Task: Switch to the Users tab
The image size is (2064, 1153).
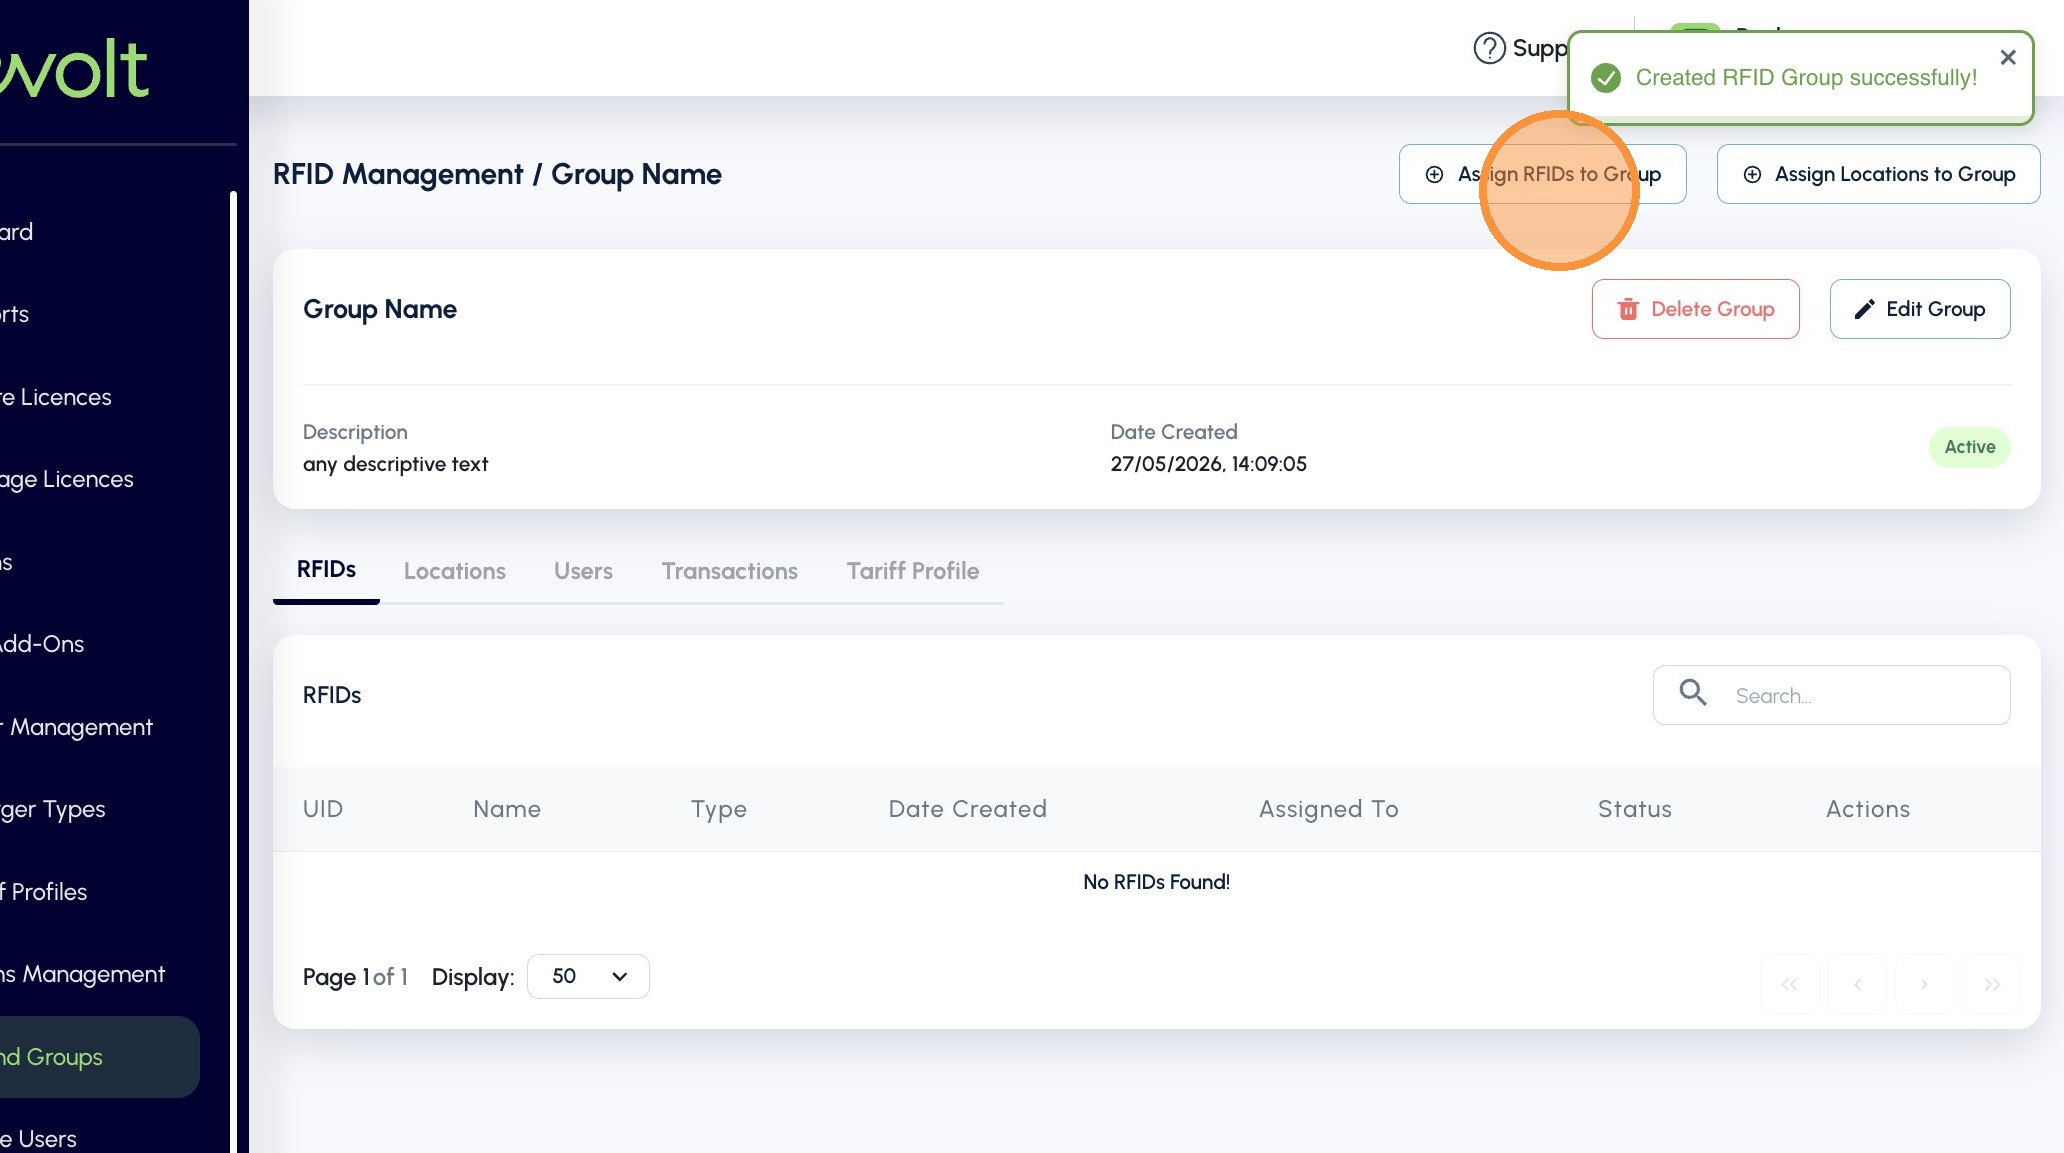Action: pyautogui.click(x=583, y=571)
